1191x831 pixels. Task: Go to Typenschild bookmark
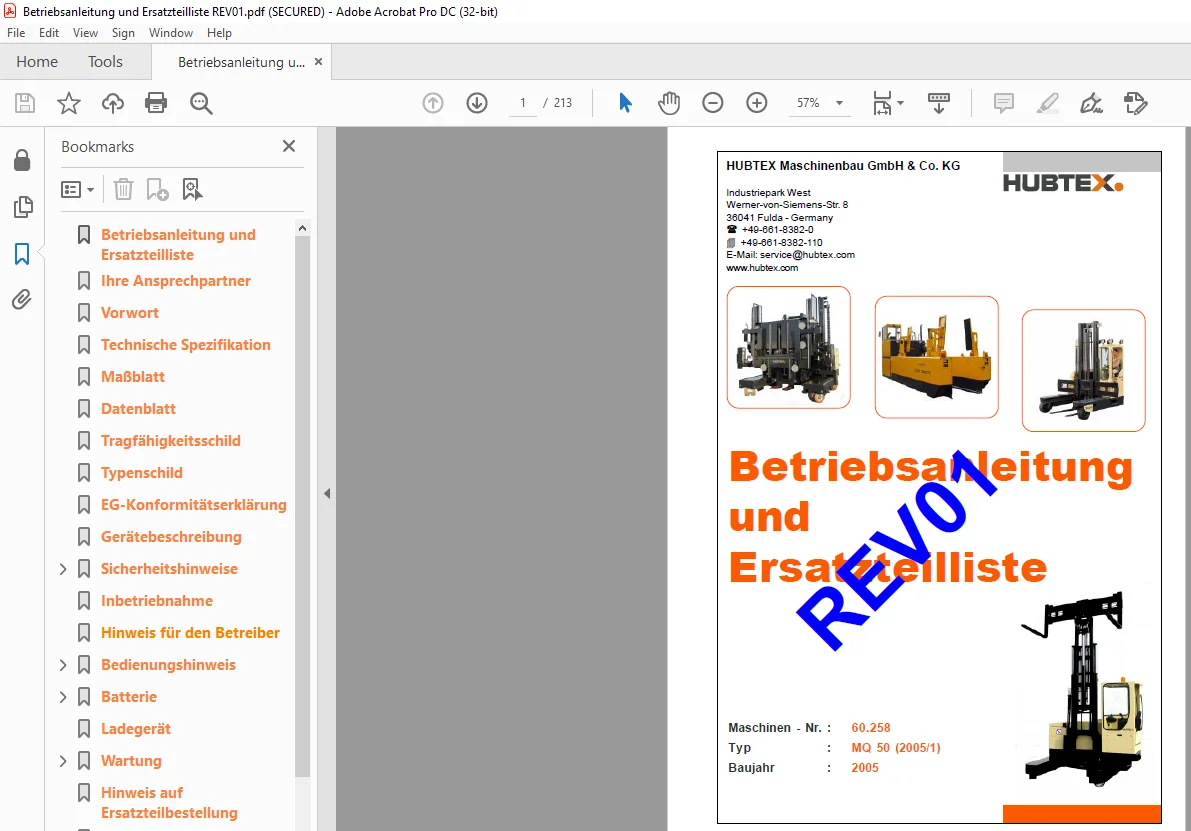point(142,472)
